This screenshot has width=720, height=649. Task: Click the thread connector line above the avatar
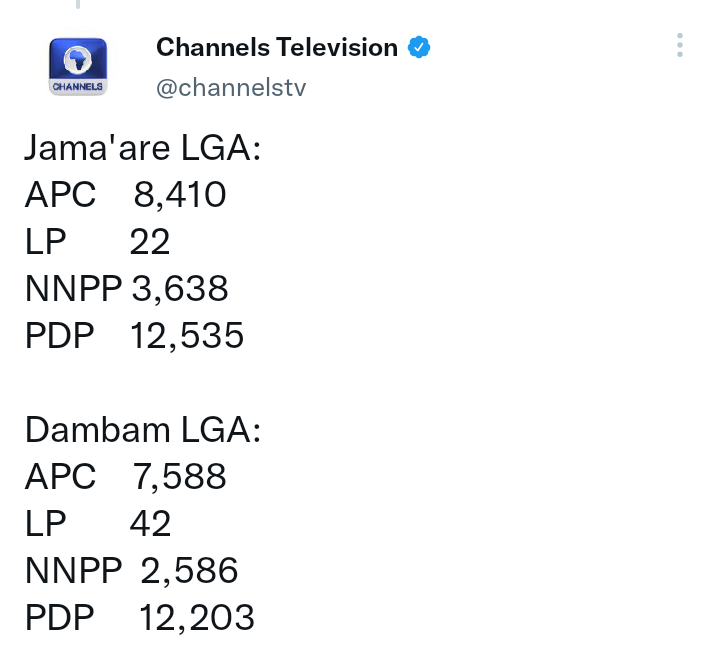pyautogui.click(x=78, y=4)
